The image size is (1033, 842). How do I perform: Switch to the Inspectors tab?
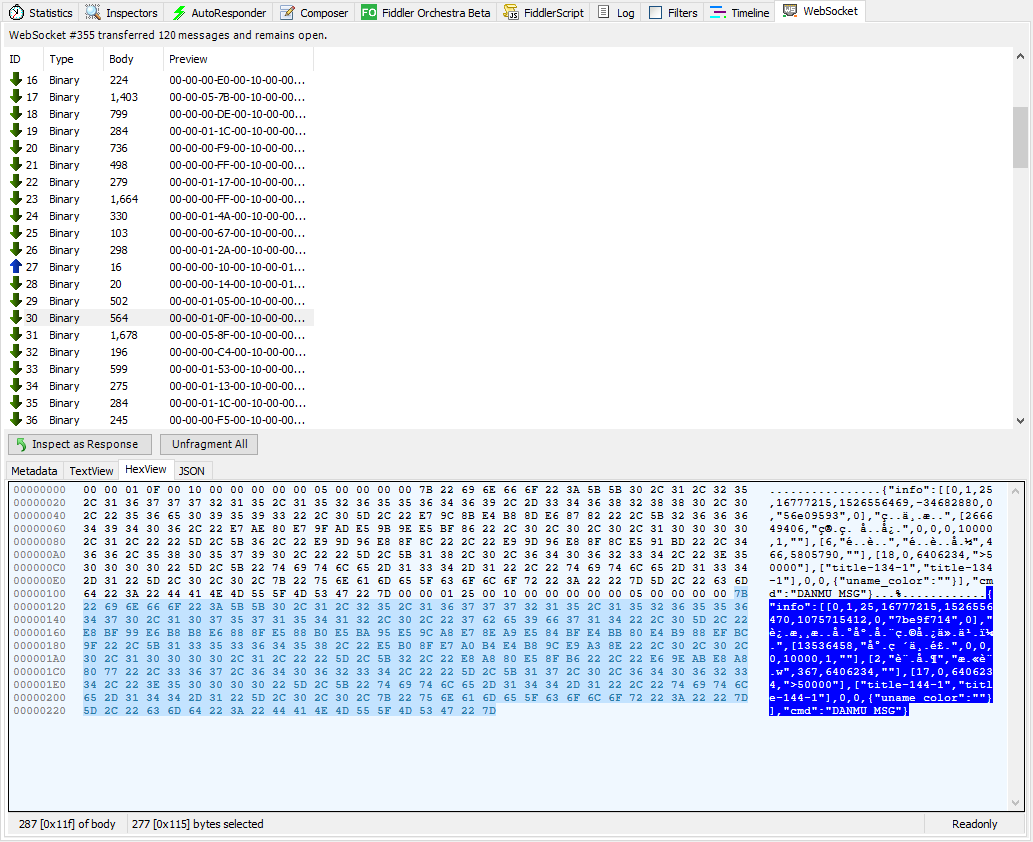coord(121,13)
